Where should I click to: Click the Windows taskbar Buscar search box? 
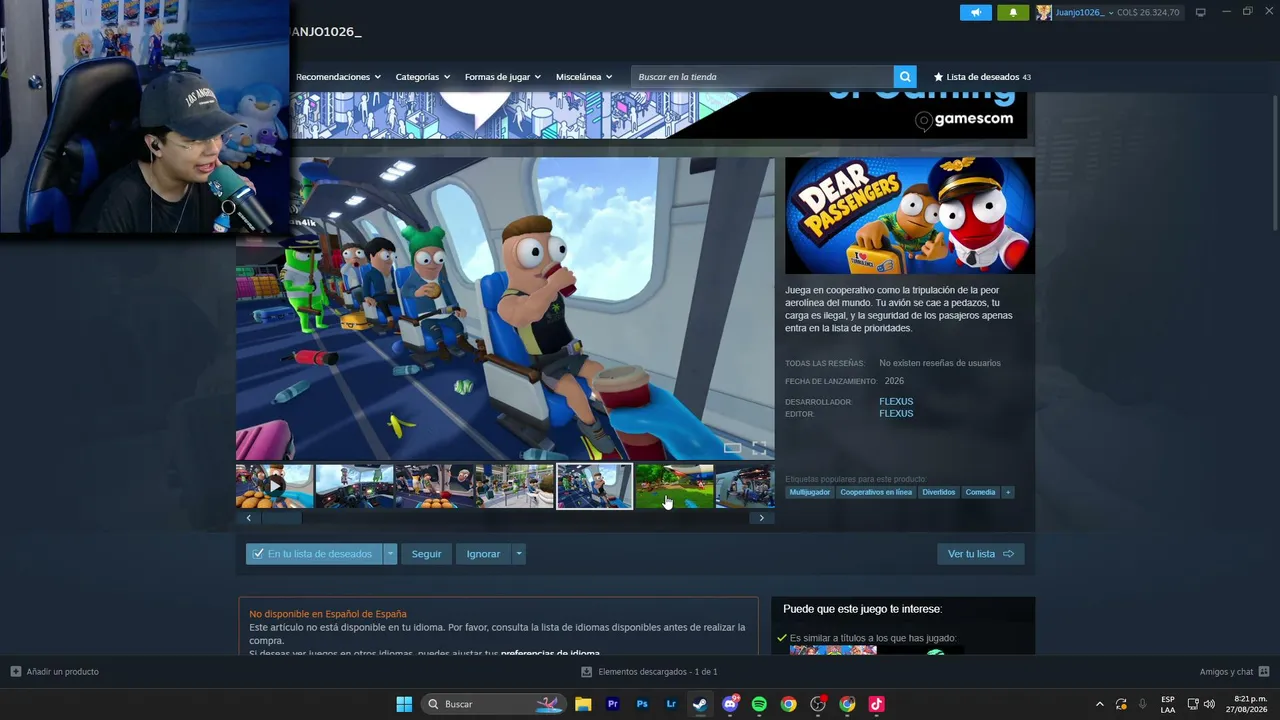(x=493, y=704)
